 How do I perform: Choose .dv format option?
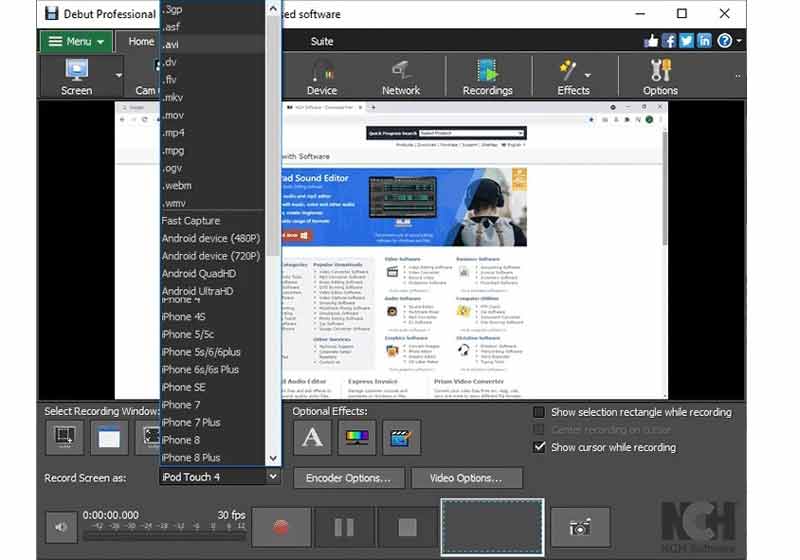213,62
